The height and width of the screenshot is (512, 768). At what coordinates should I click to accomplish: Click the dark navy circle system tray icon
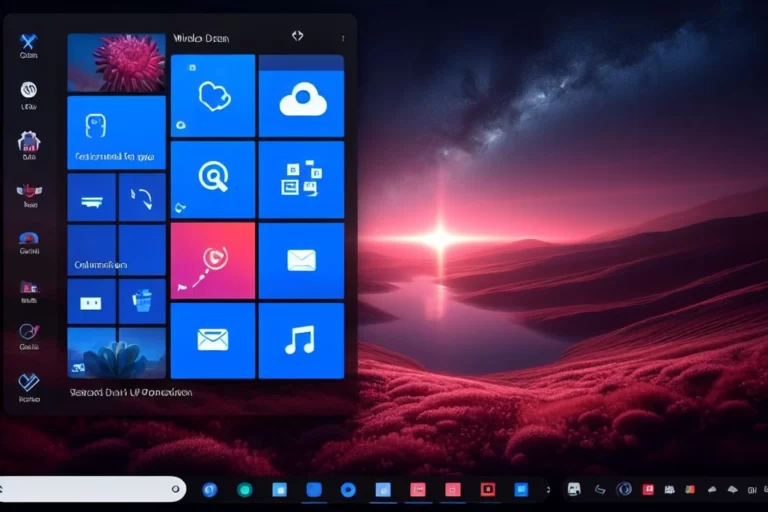click(624, 489)
